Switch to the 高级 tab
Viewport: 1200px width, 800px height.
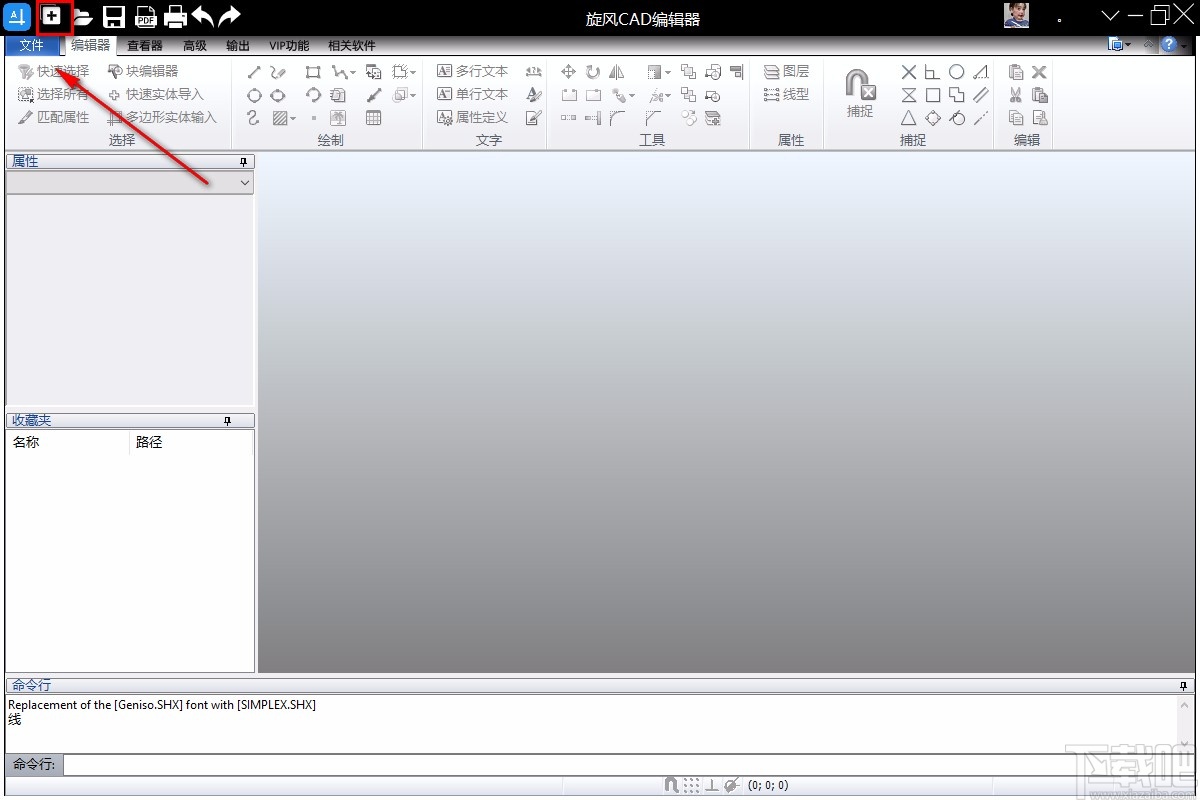point(195,45)
